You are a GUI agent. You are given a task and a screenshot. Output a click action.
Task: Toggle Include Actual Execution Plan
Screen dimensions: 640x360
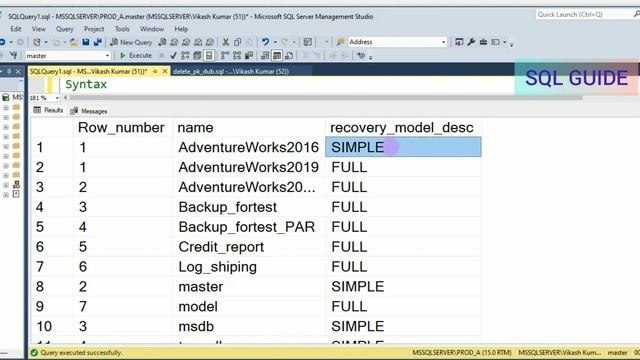[225, 56]
